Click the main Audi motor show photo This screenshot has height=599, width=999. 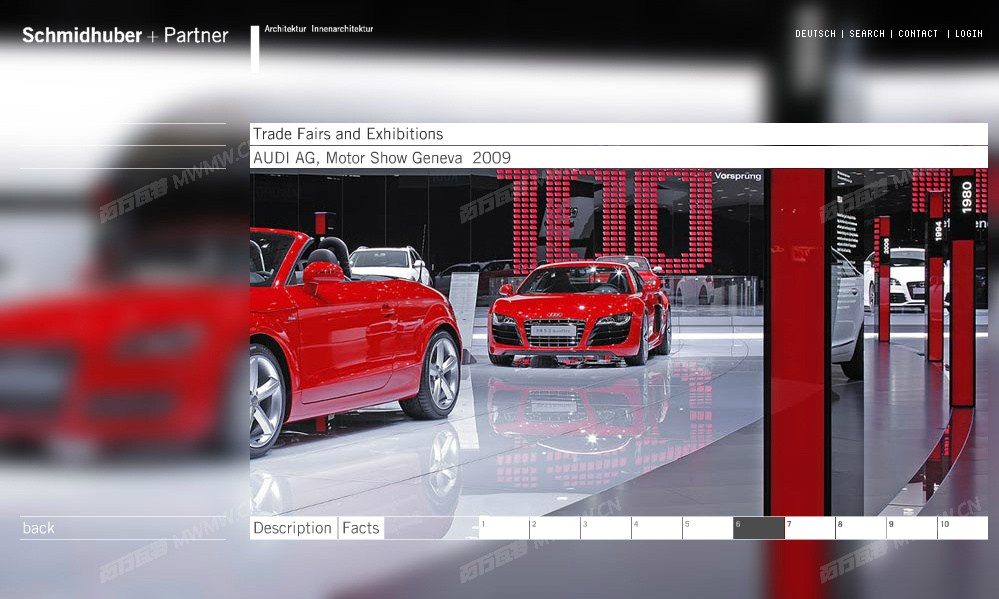[619, 342]
